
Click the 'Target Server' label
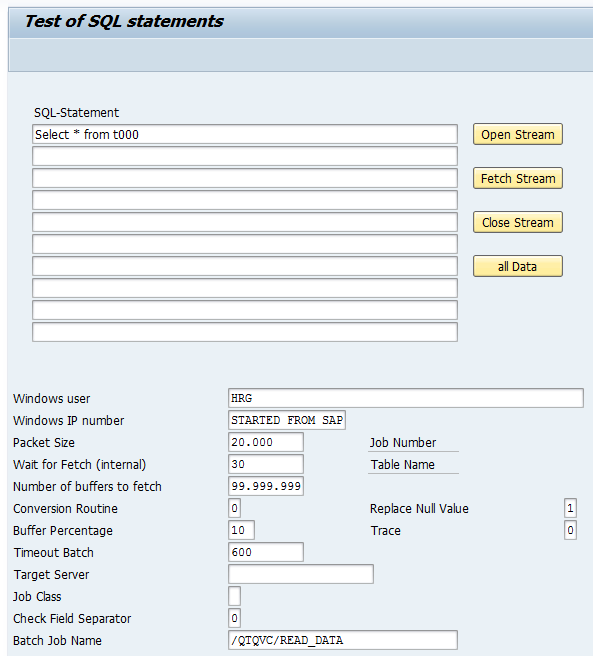pyautogui.click(x=51, y=575)
